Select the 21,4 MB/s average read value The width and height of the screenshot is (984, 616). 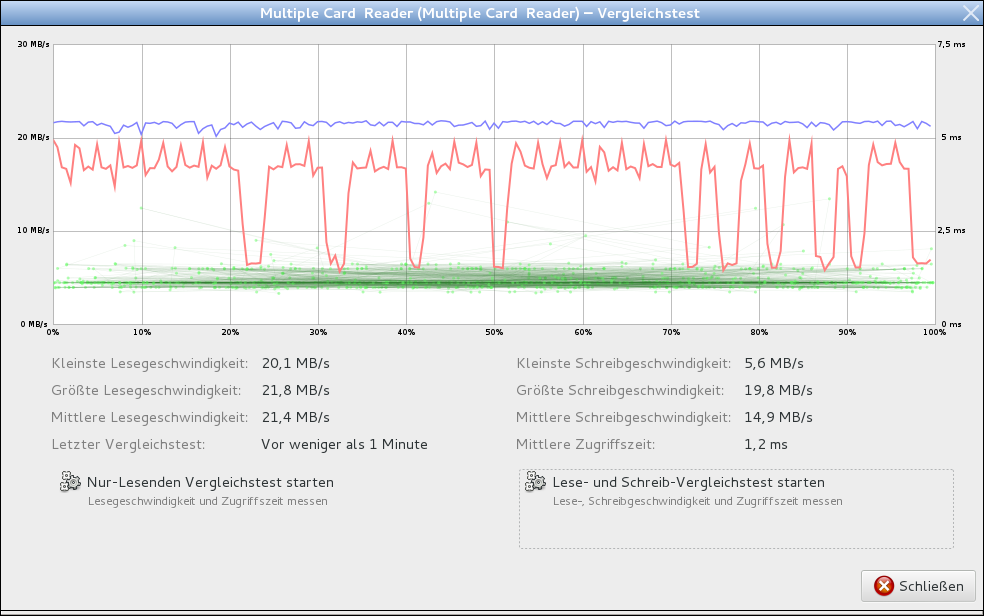(x=295, y=417)
